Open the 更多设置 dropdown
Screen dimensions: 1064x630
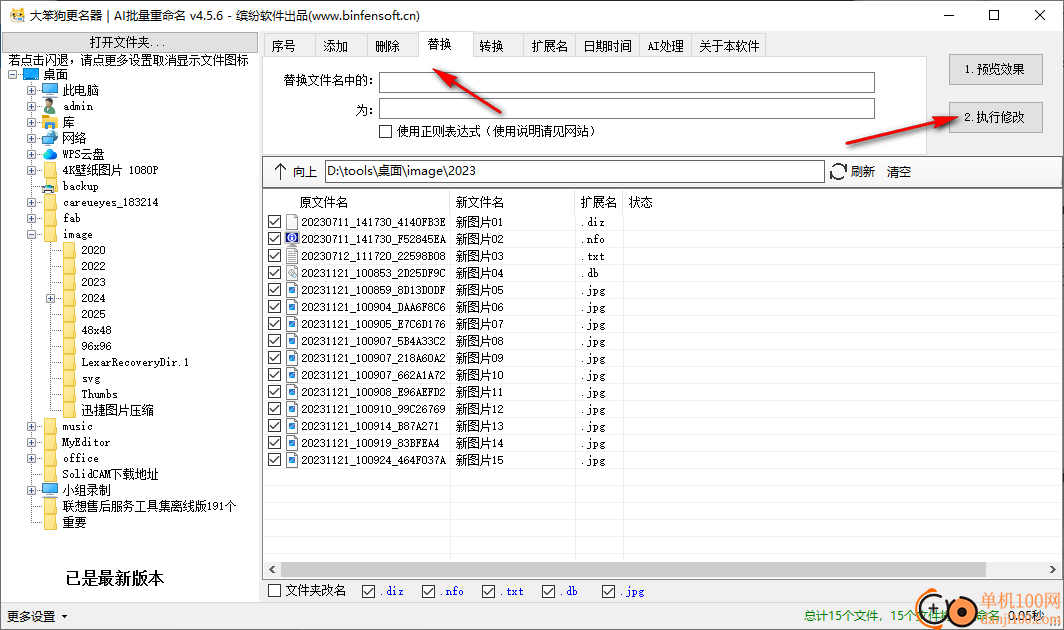(37, 616)
